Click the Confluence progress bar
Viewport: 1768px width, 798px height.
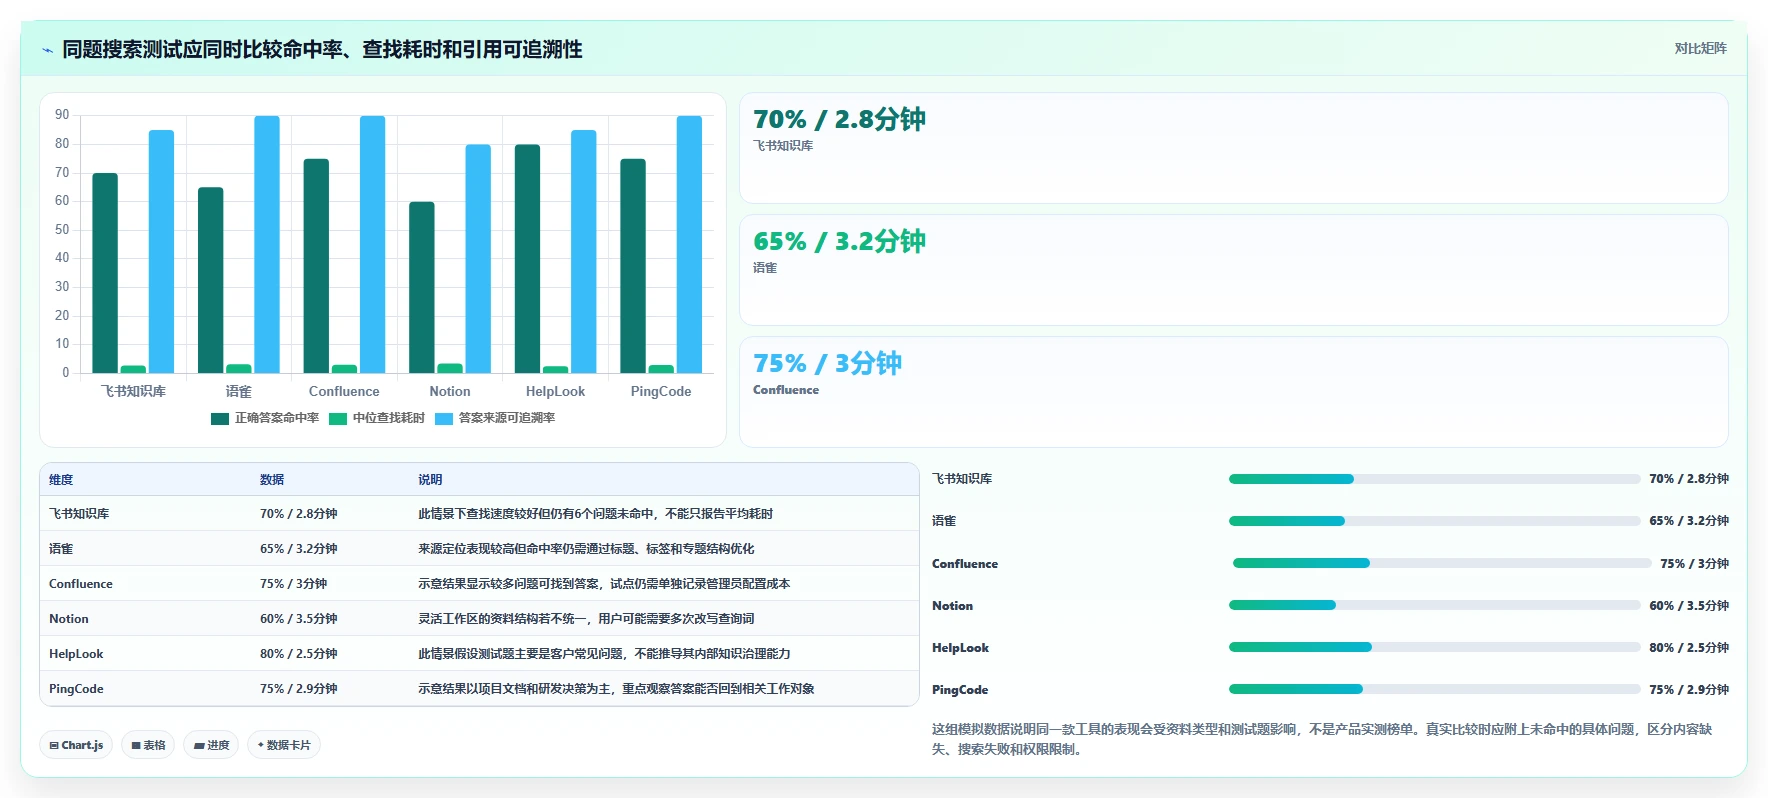pos(1442,563)
